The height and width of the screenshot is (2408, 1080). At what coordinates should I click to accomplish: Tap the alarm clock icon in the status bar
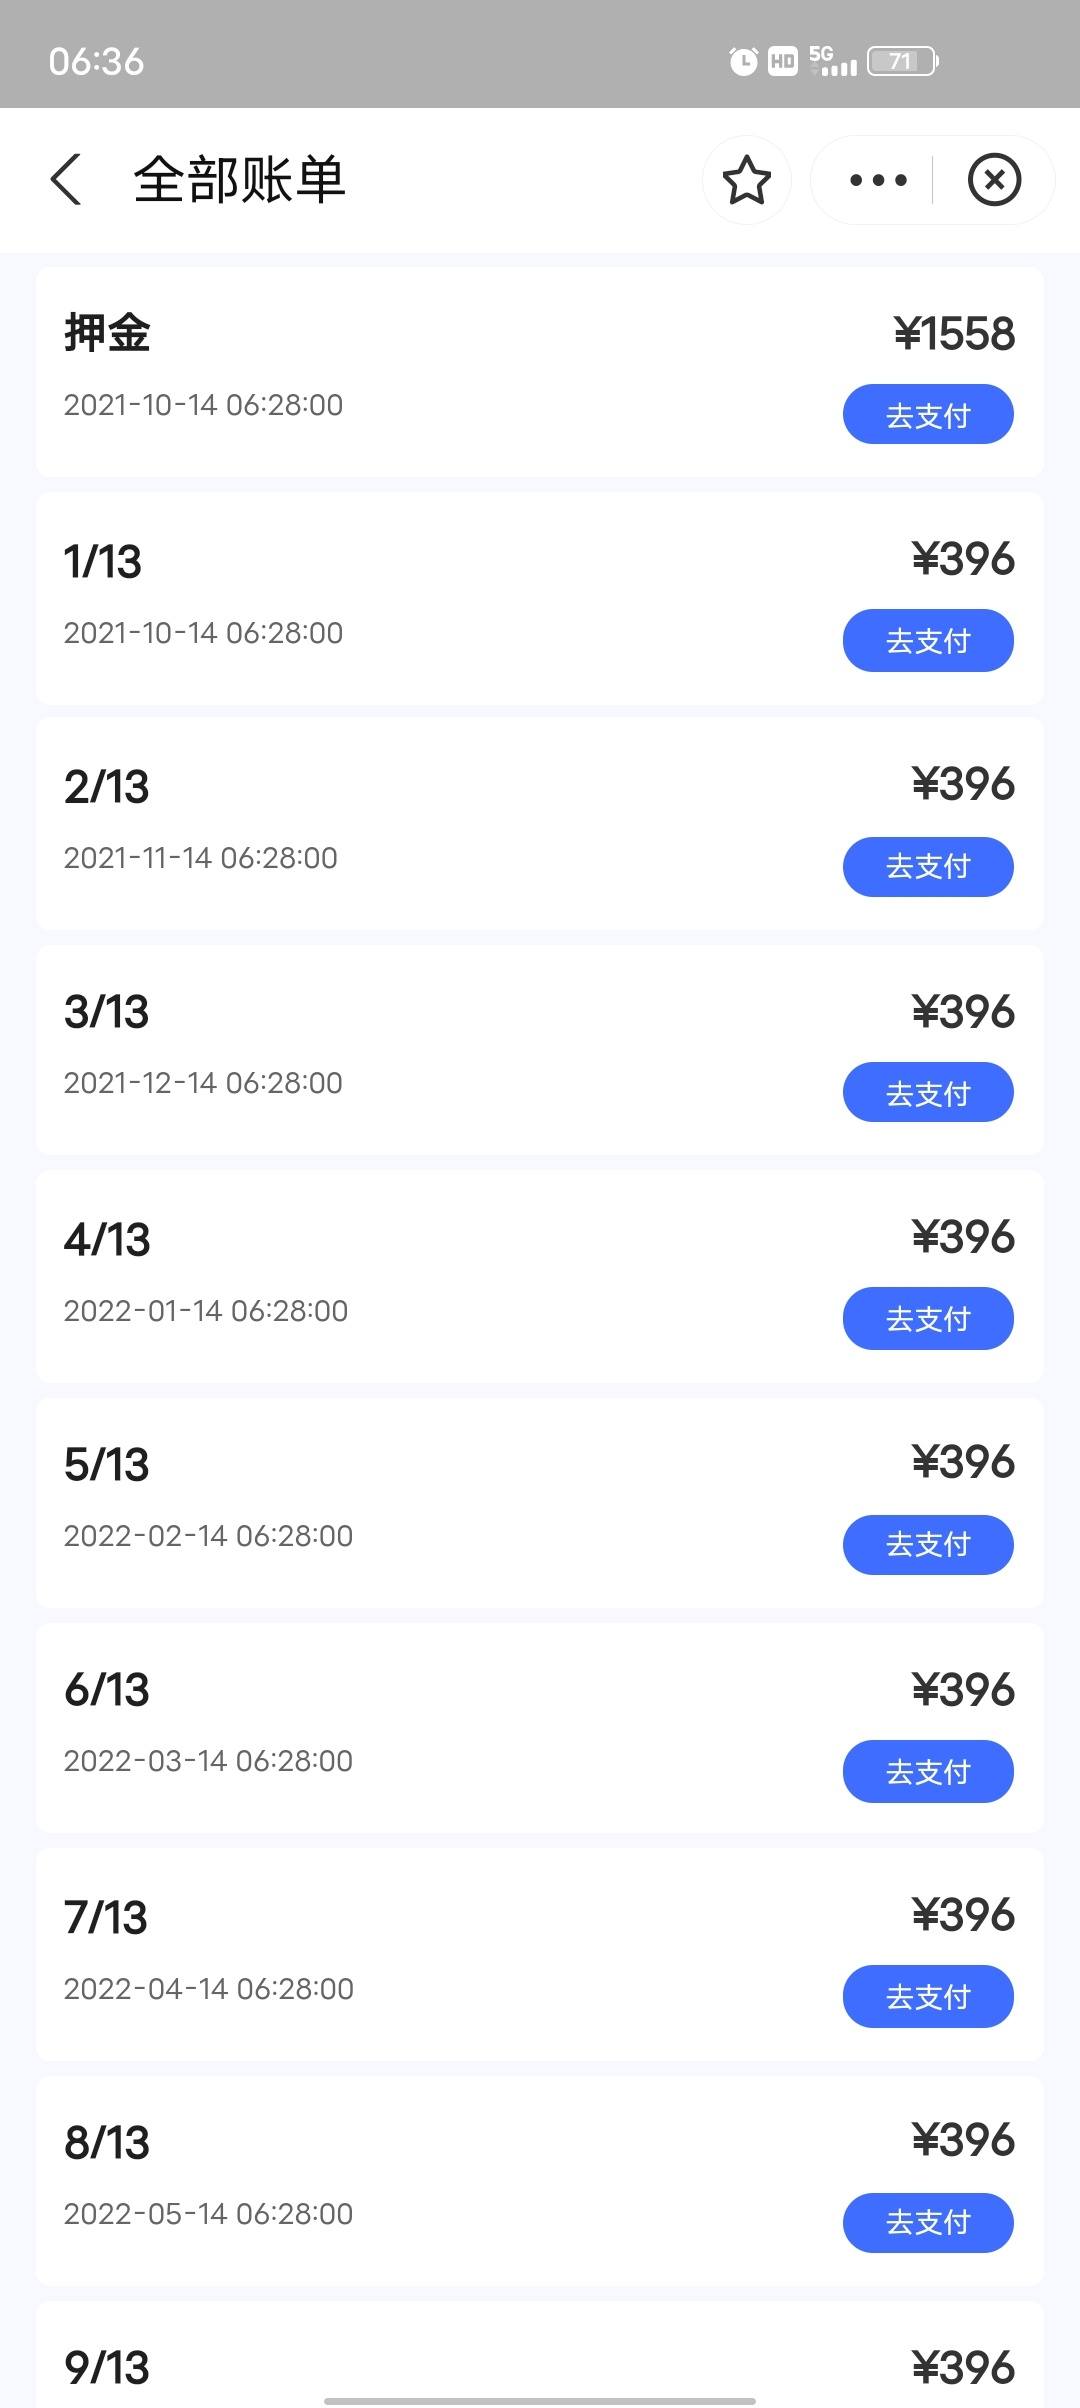[743, 62]
